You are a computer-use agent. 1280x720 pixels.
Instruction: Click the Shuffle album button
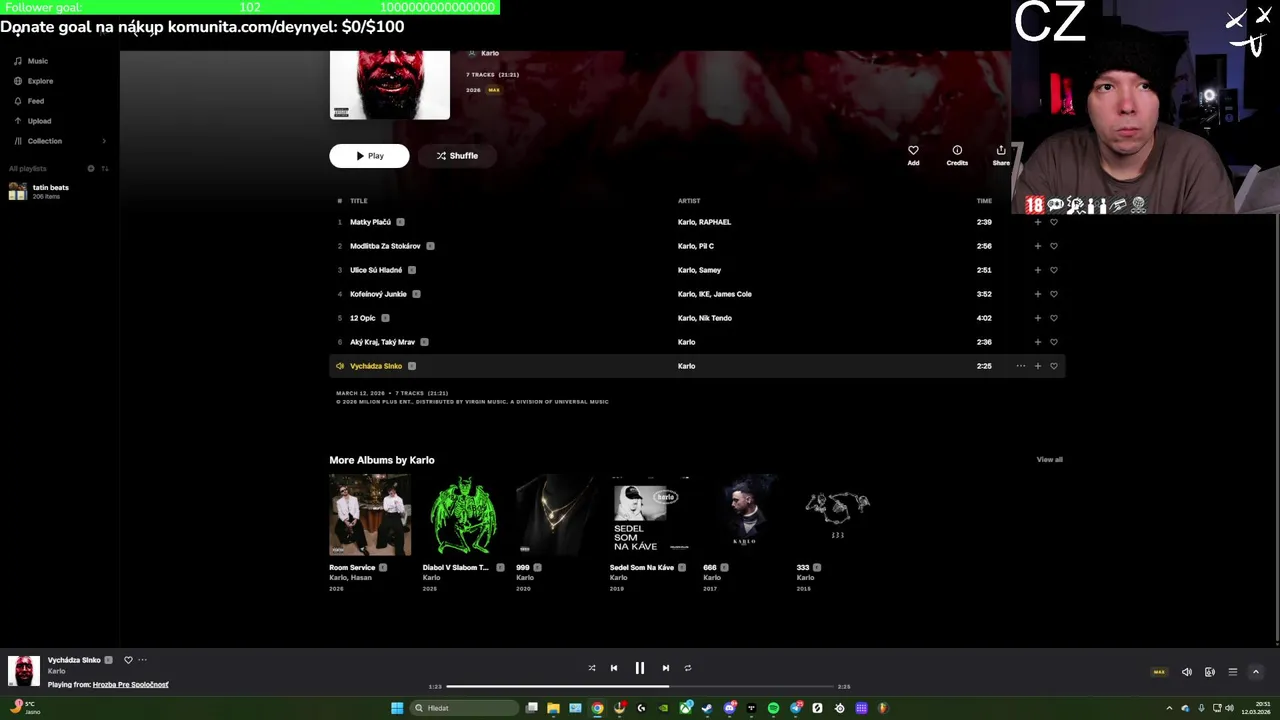[457, 156]
